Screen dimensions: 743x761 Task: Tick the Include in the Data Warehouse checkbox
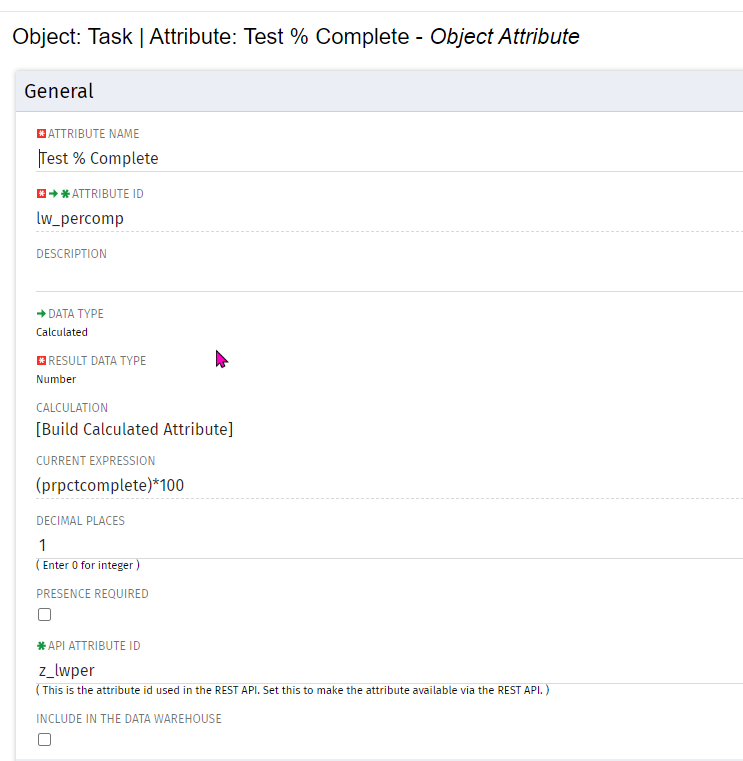tap(44, 740)
